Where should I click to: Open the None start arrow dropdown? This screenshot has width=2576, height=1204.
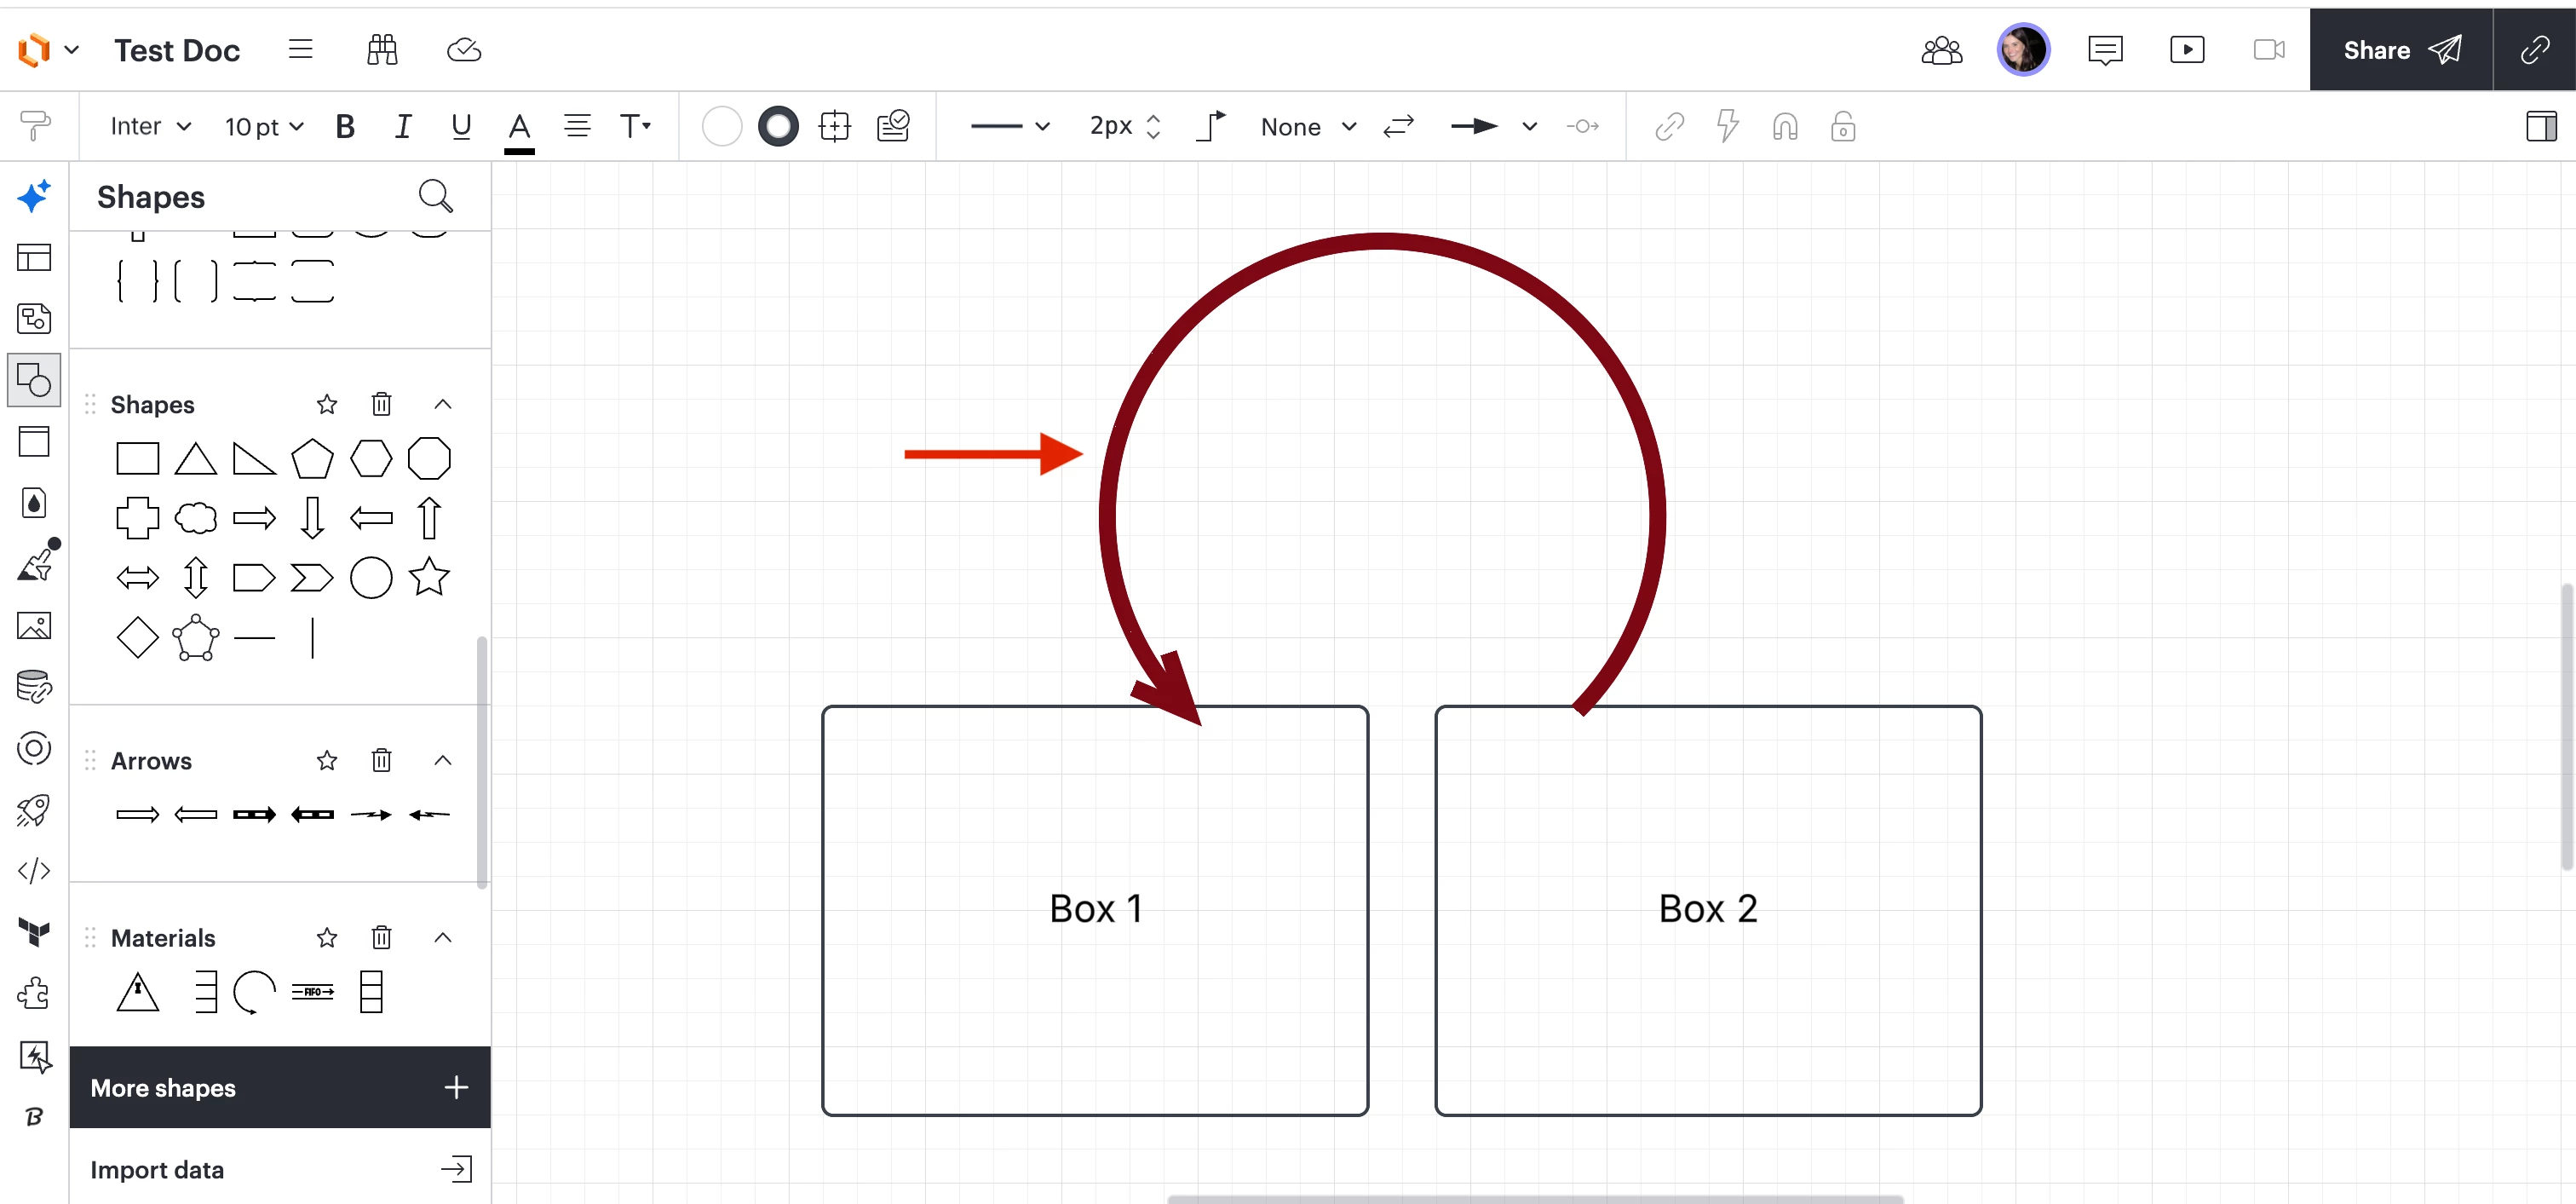tap(1308, 127)
